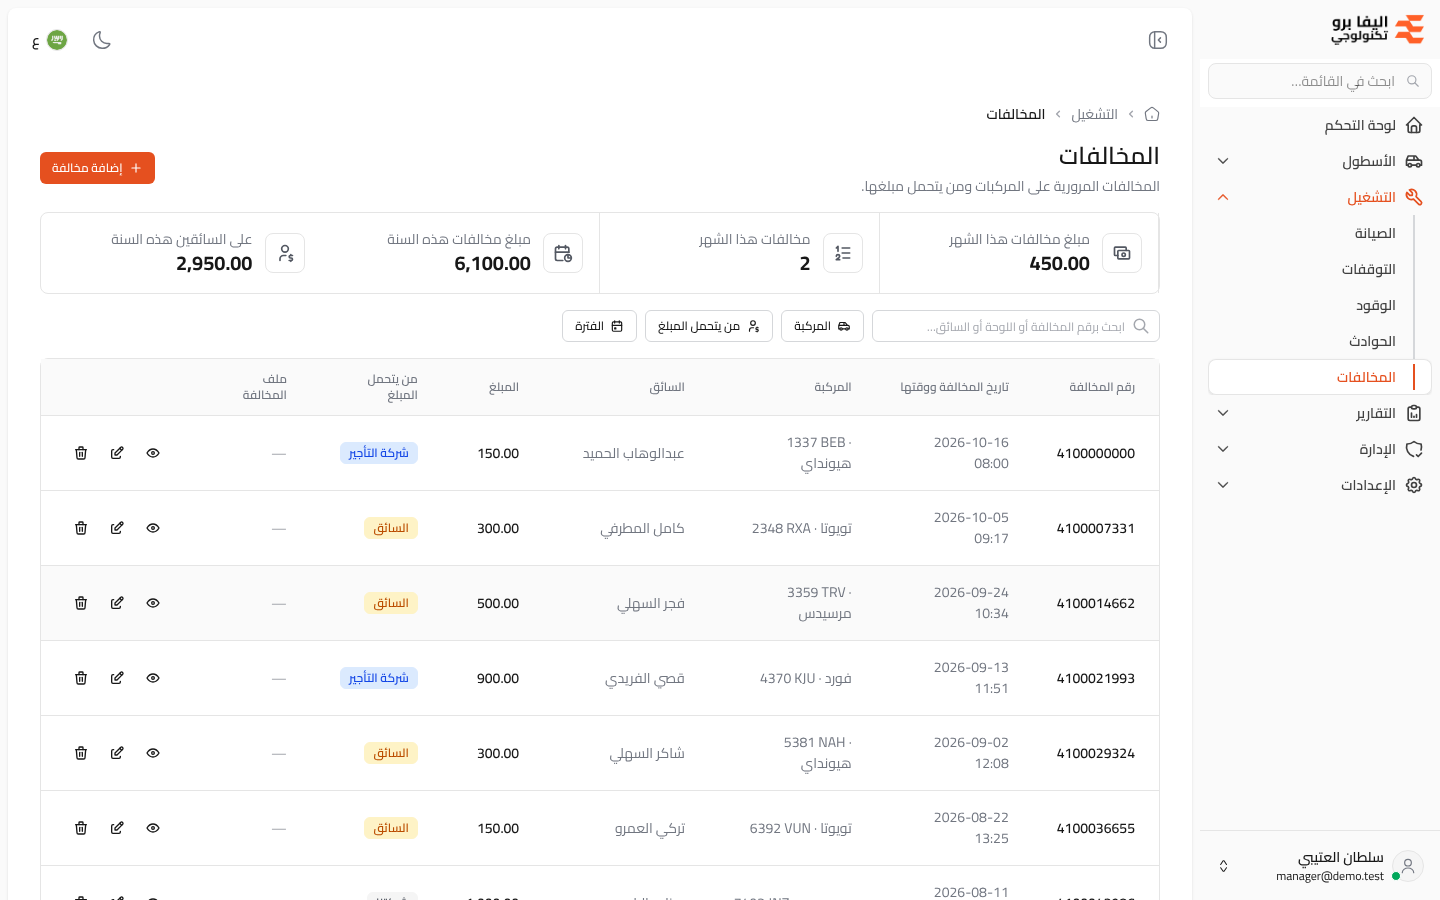
Task: Open the user account switcher سلطان العتيبي
Action: point(1320,866)
